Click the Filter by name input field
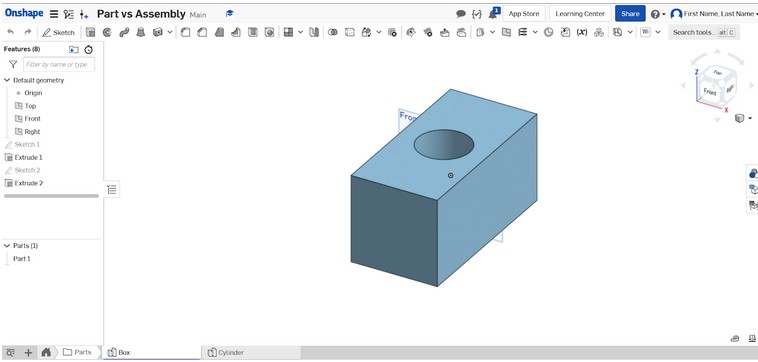 [59, 64]
